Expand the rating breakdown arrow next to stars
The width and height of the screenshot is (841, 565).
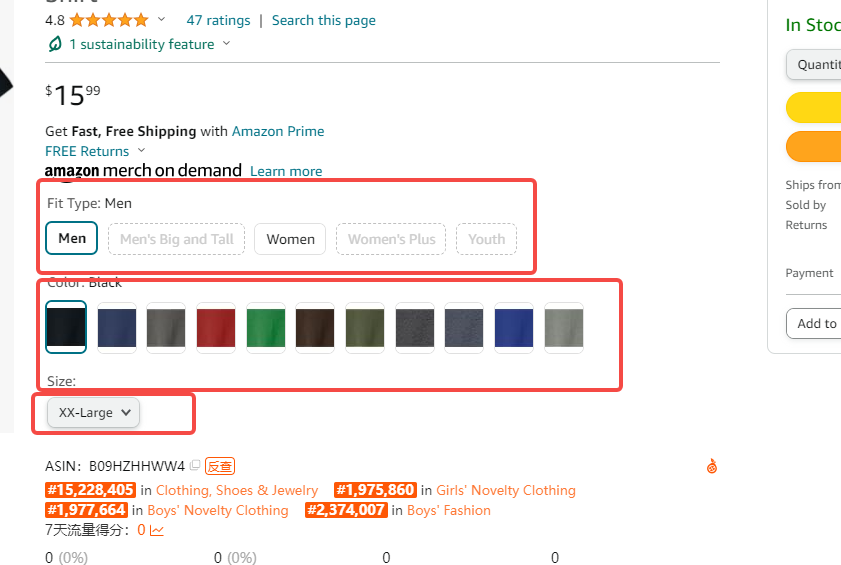tap(161, 20)
